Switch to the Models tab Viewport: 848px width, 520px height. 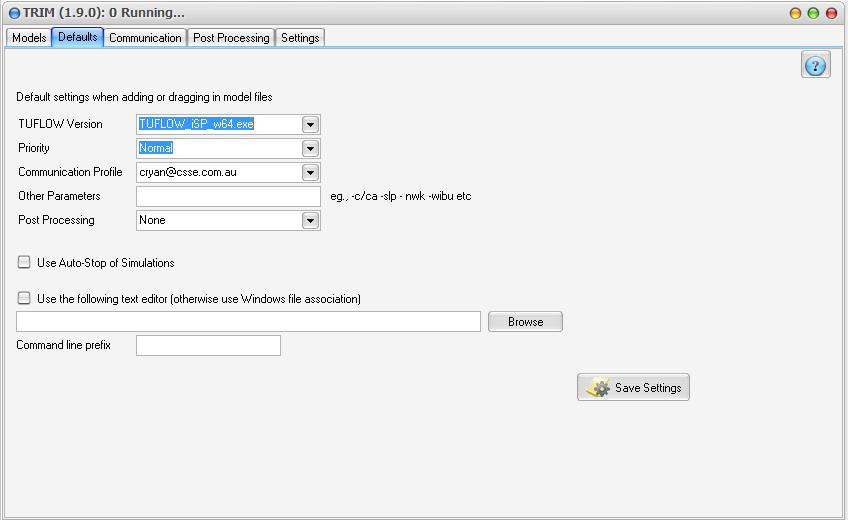[29, 38]
